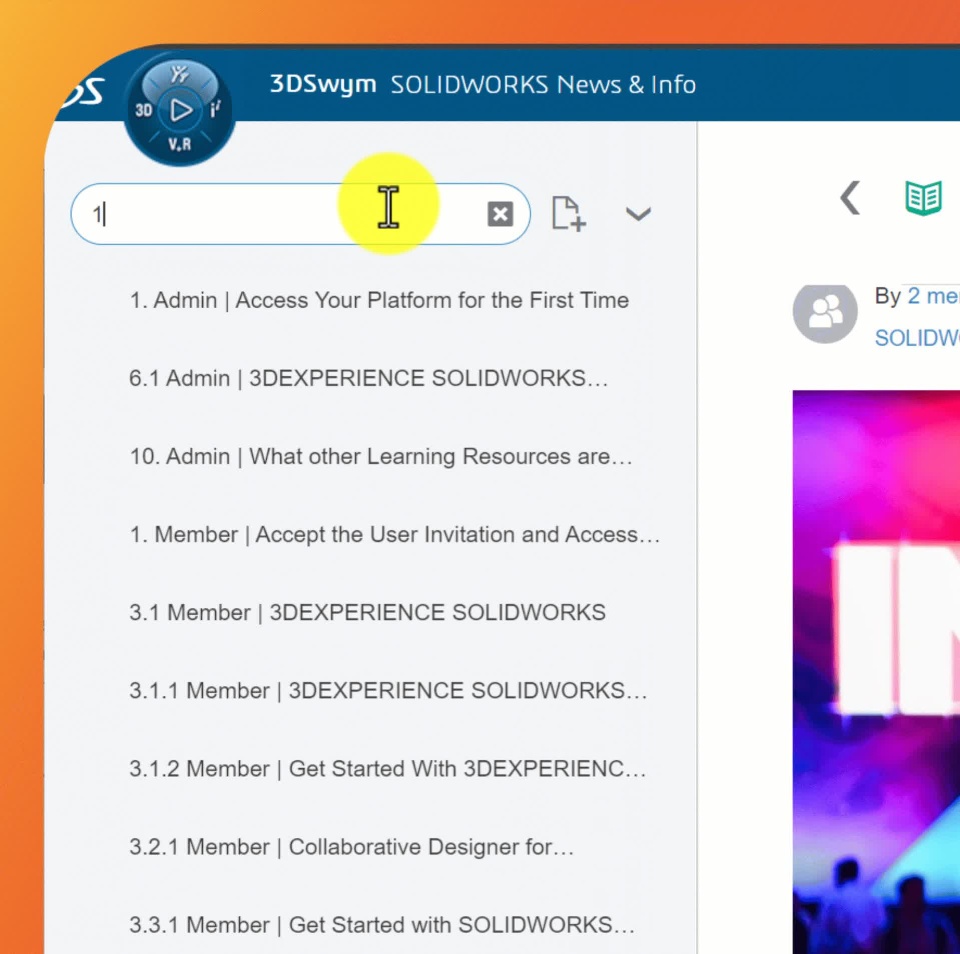Click the search input field
960x954 pixels.
point(300,214)
